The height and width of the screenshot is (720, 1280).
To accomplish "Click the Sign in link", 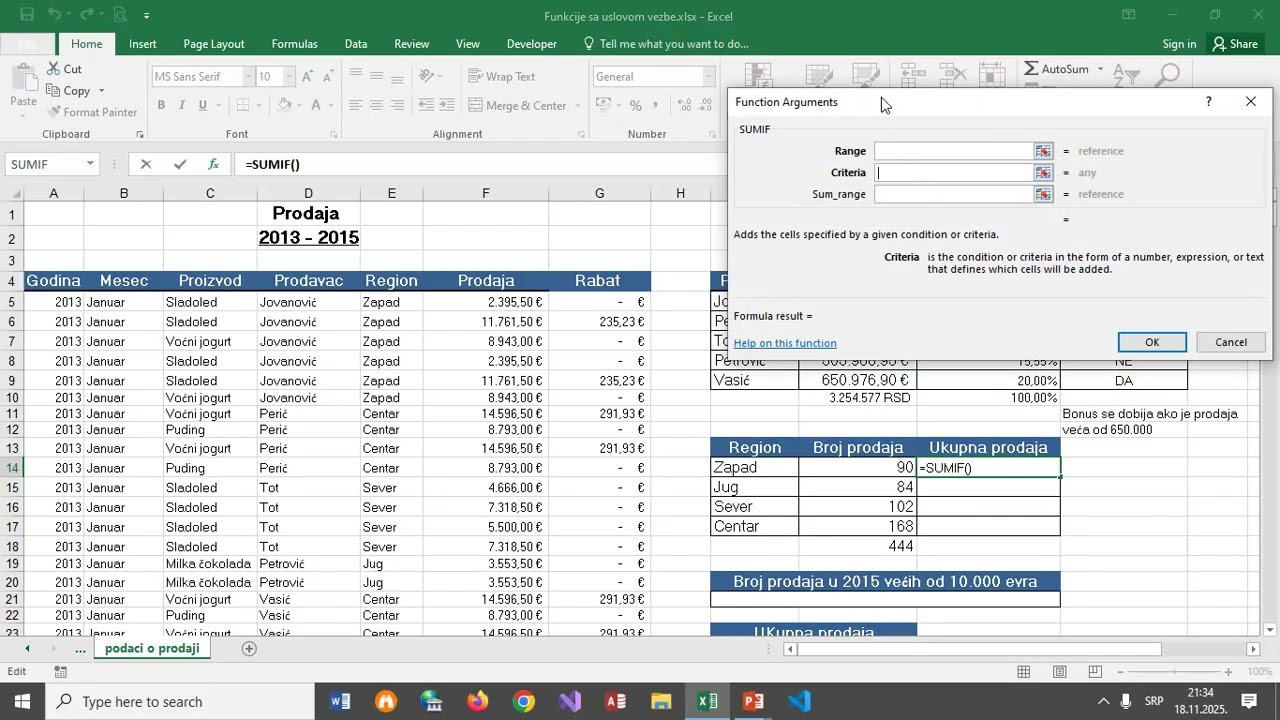I will [x=1179, y=44].
